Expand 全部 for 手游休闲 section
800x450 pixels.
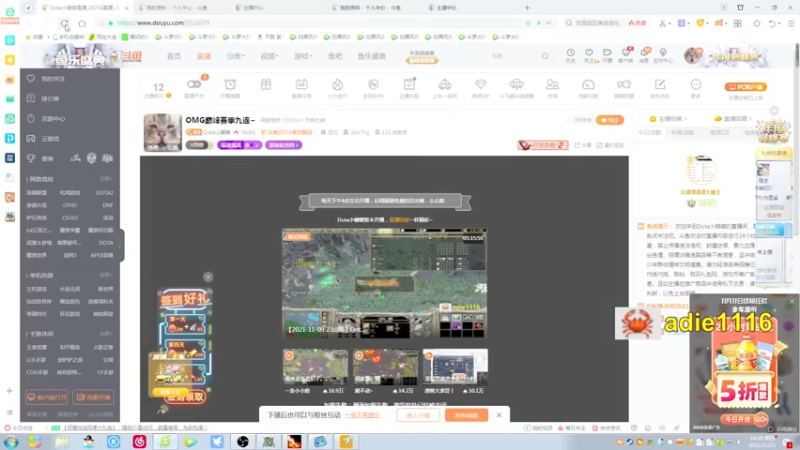[106, 334]
